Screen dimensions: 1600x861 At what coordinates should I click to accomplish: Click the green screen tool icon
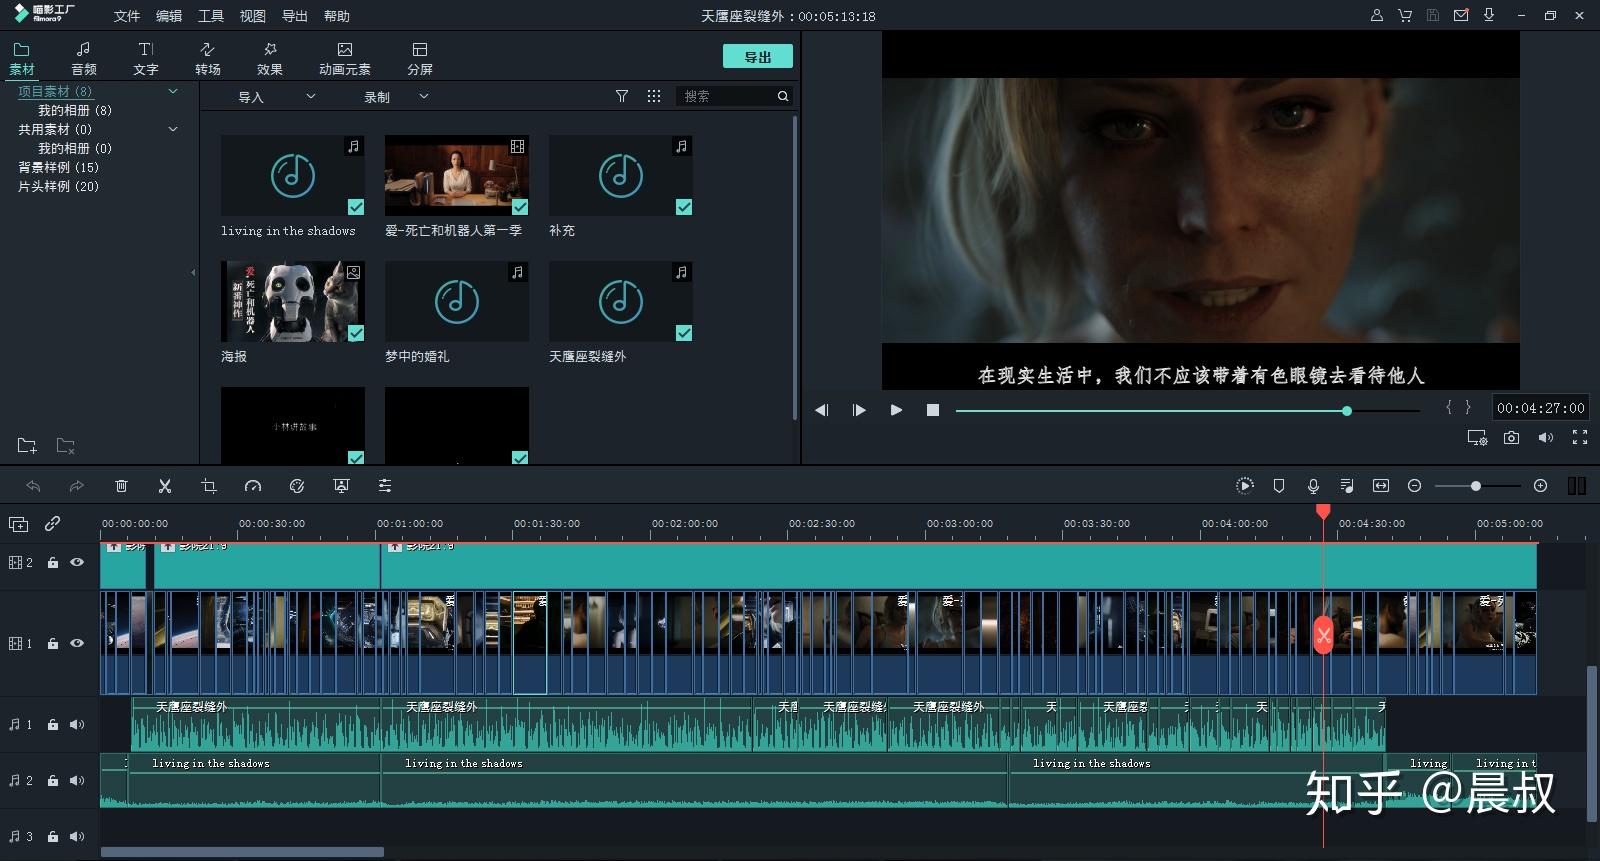pyautogui.click(x=341, y=486)
